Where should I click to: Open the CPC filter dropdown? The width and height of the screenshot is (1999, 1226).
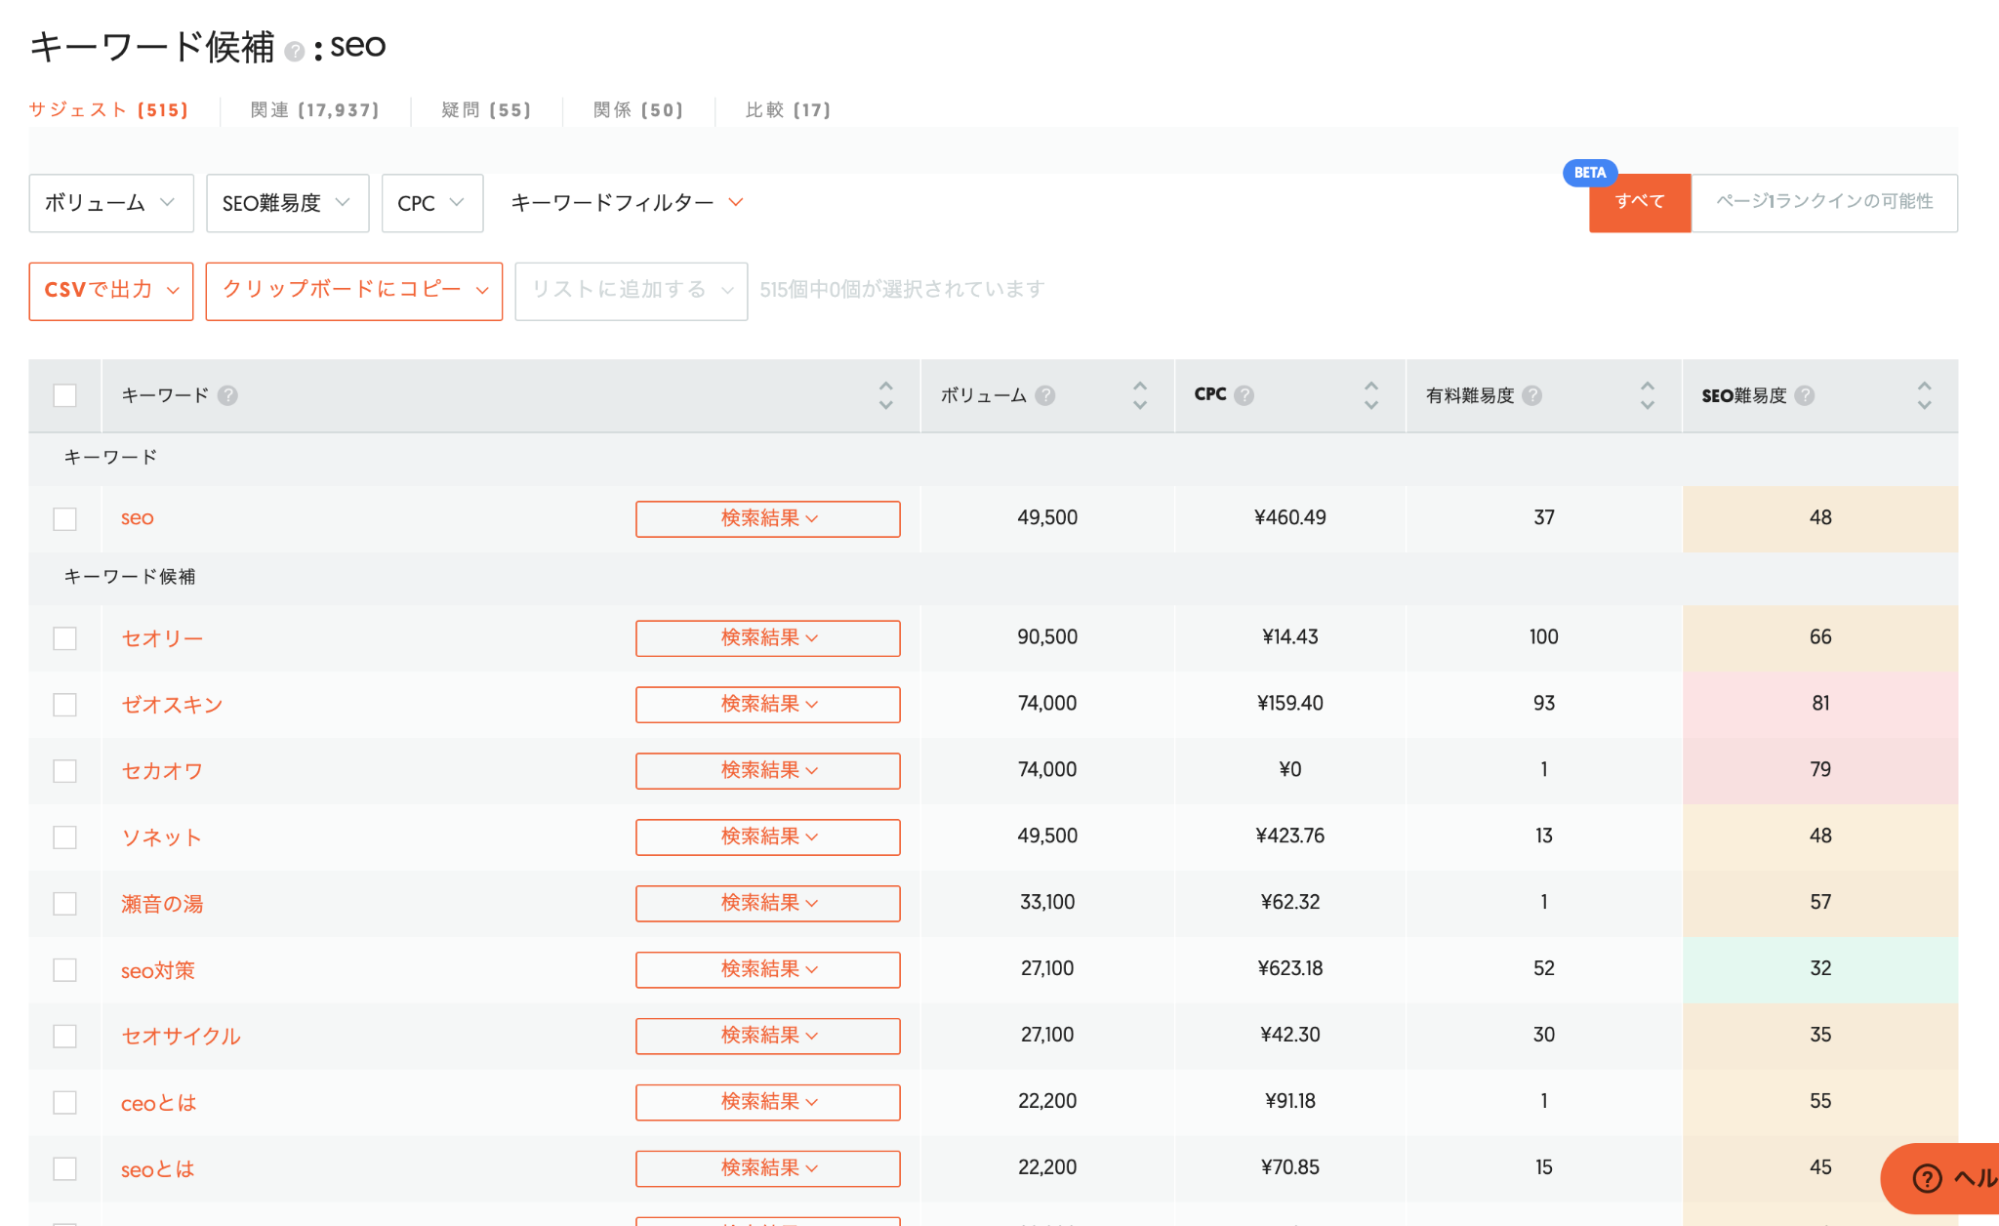(432, 203)
